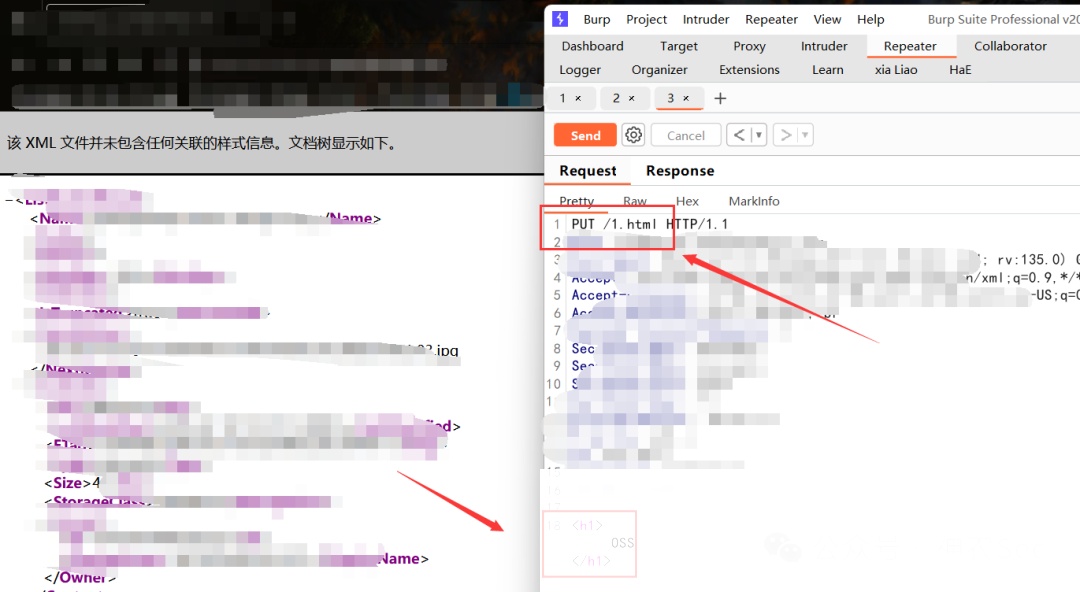
Task: Open the Logger tab
Action: point(580,70)
